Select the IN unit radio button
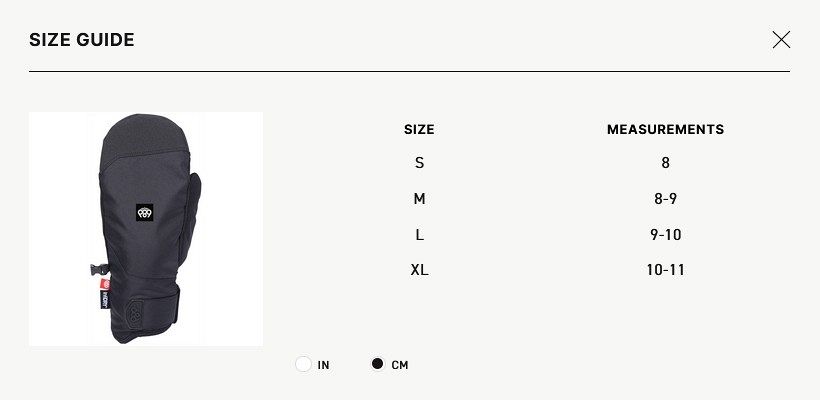Viewport: 820px width, 400px height. point(304,364)
